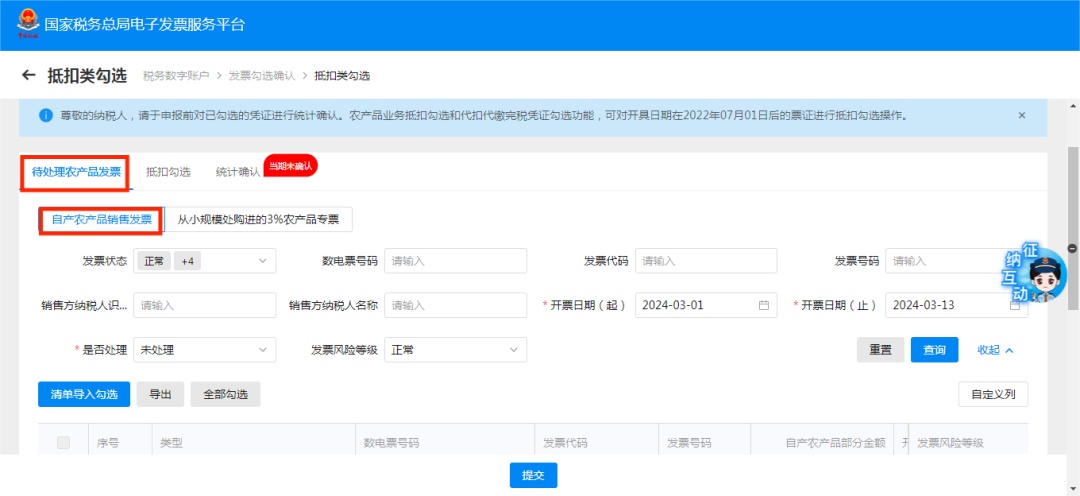Click the 当期未确认 red badge
The height and width of the screenshot is (496, 1080).
click(x=291, y=166)
